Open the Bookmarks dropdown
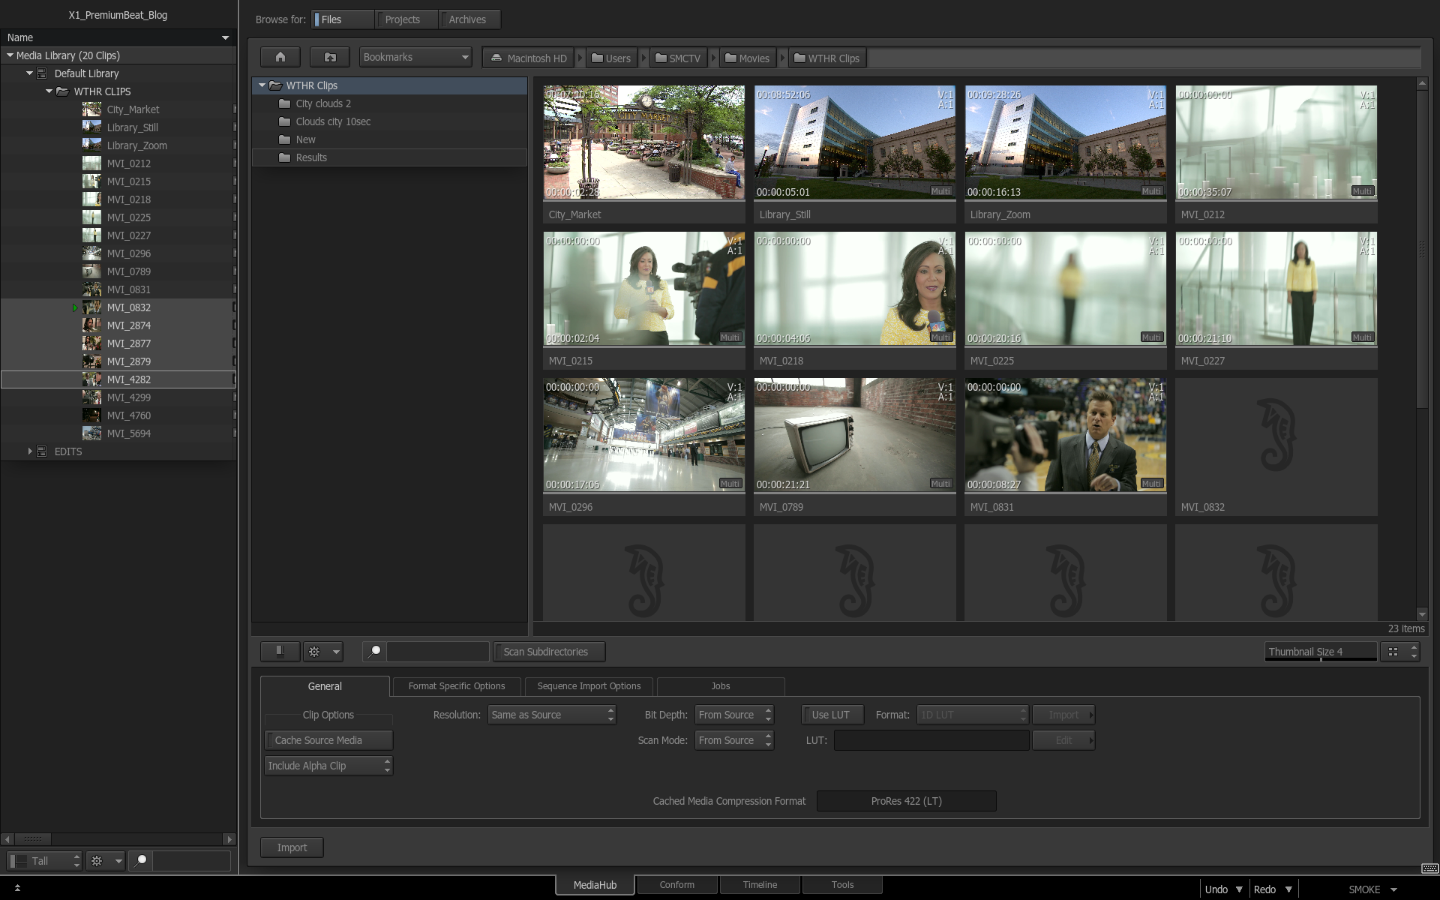Screen dimensions: 1440x900 pos(415,57)
